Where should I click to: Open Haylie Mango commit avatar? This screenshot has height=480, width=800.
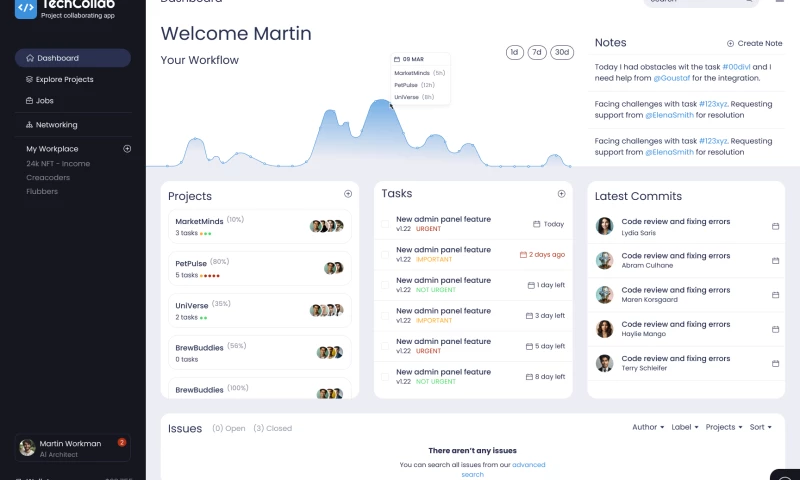click(x=605, y=329)
